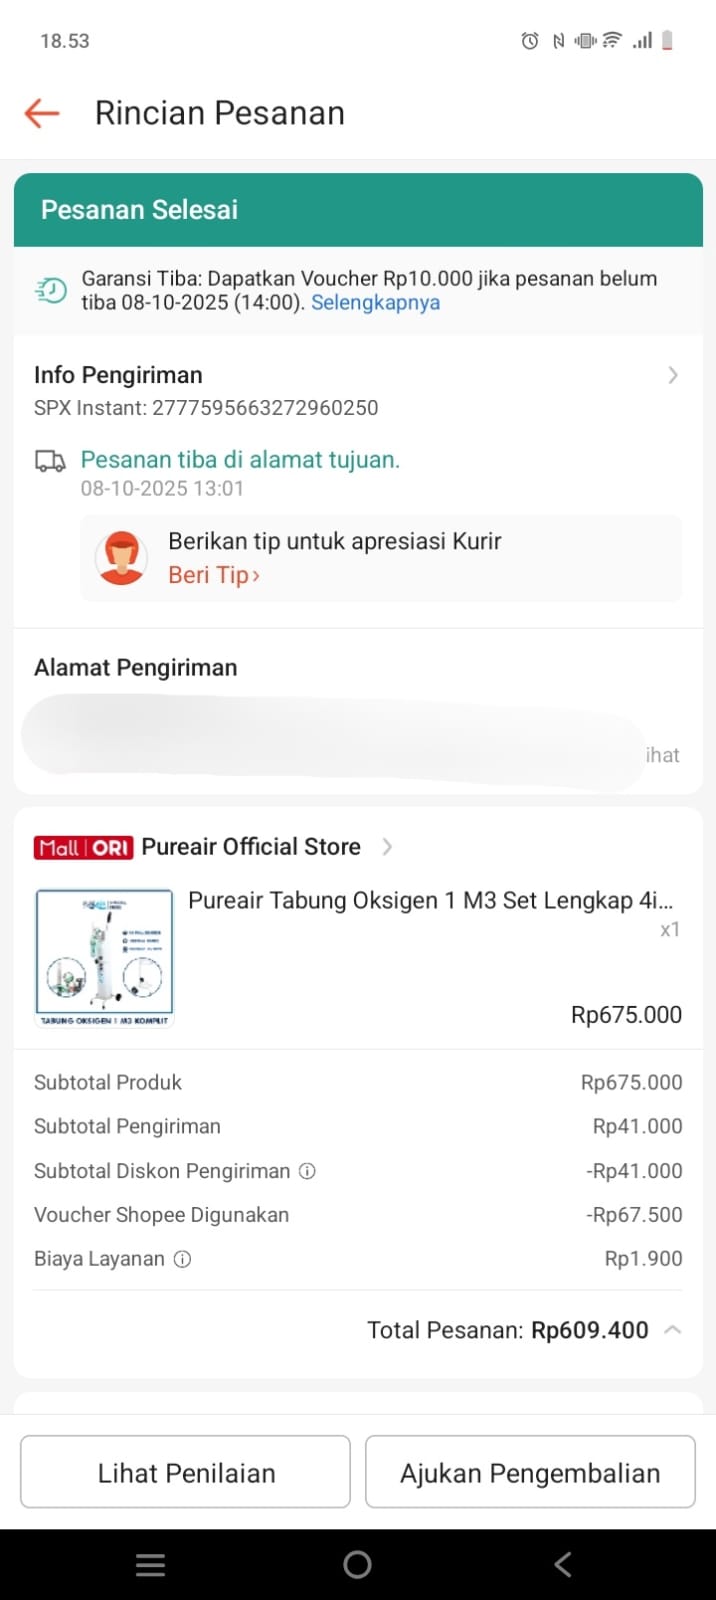Tap the orange back arrow
The height and width of the screenshot is (1600, 716).
coord(42,113)
